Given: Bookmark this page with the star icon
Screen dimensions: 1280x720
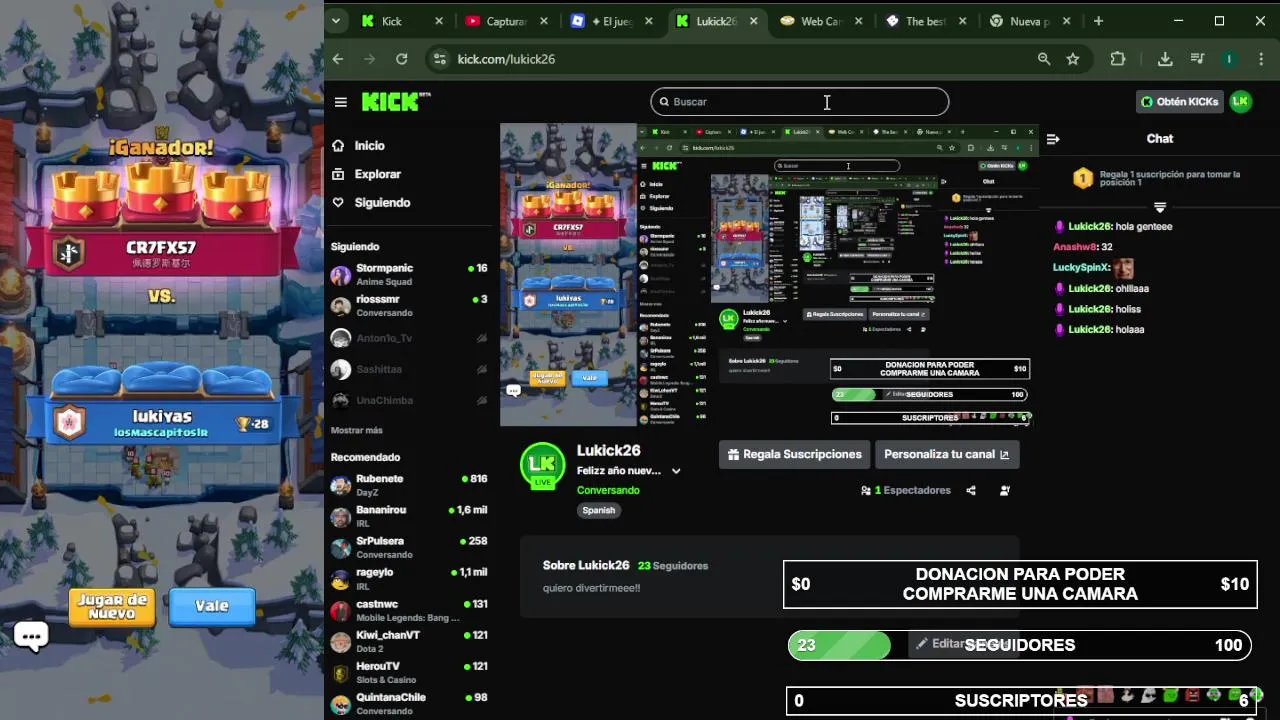Looking at the screenshot, I should pyautogui.click(x=1073, y=59).
